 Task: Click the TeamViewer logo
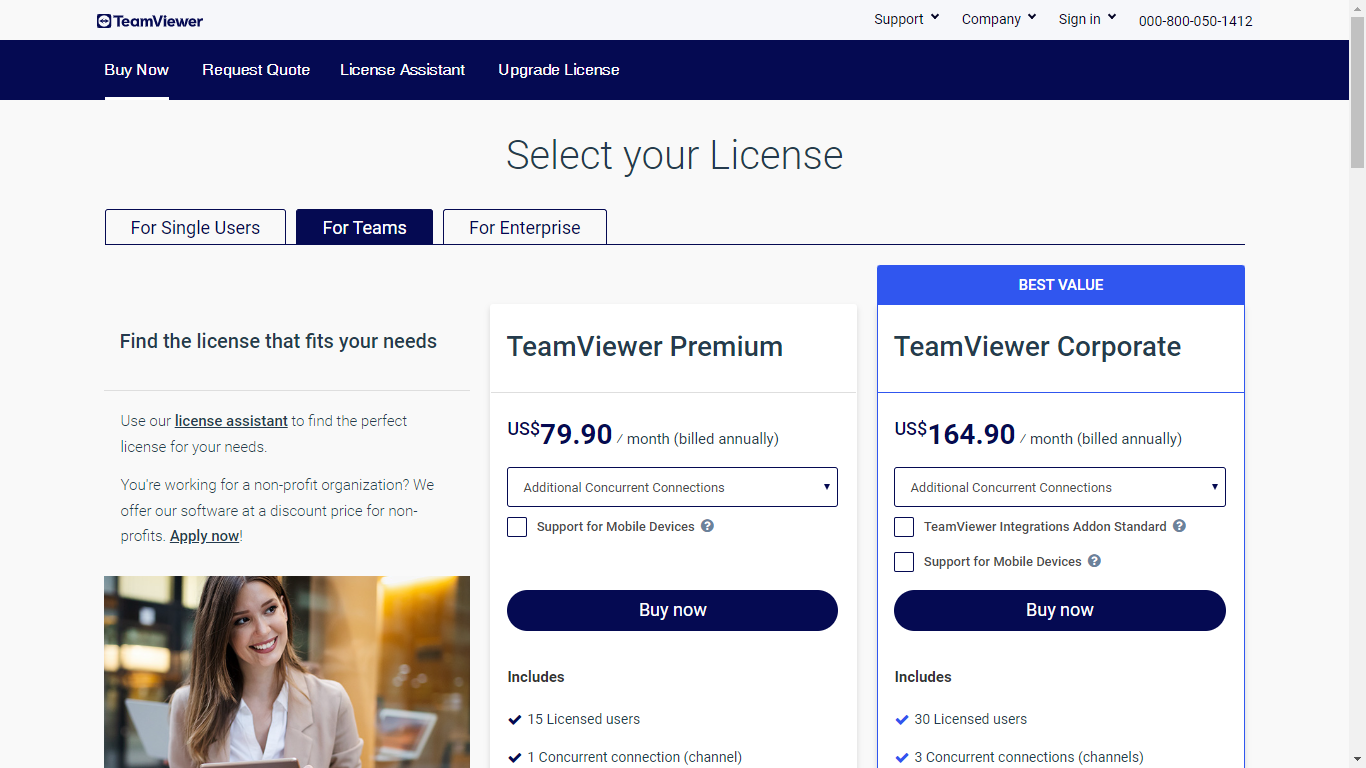(x=150, y=20)
